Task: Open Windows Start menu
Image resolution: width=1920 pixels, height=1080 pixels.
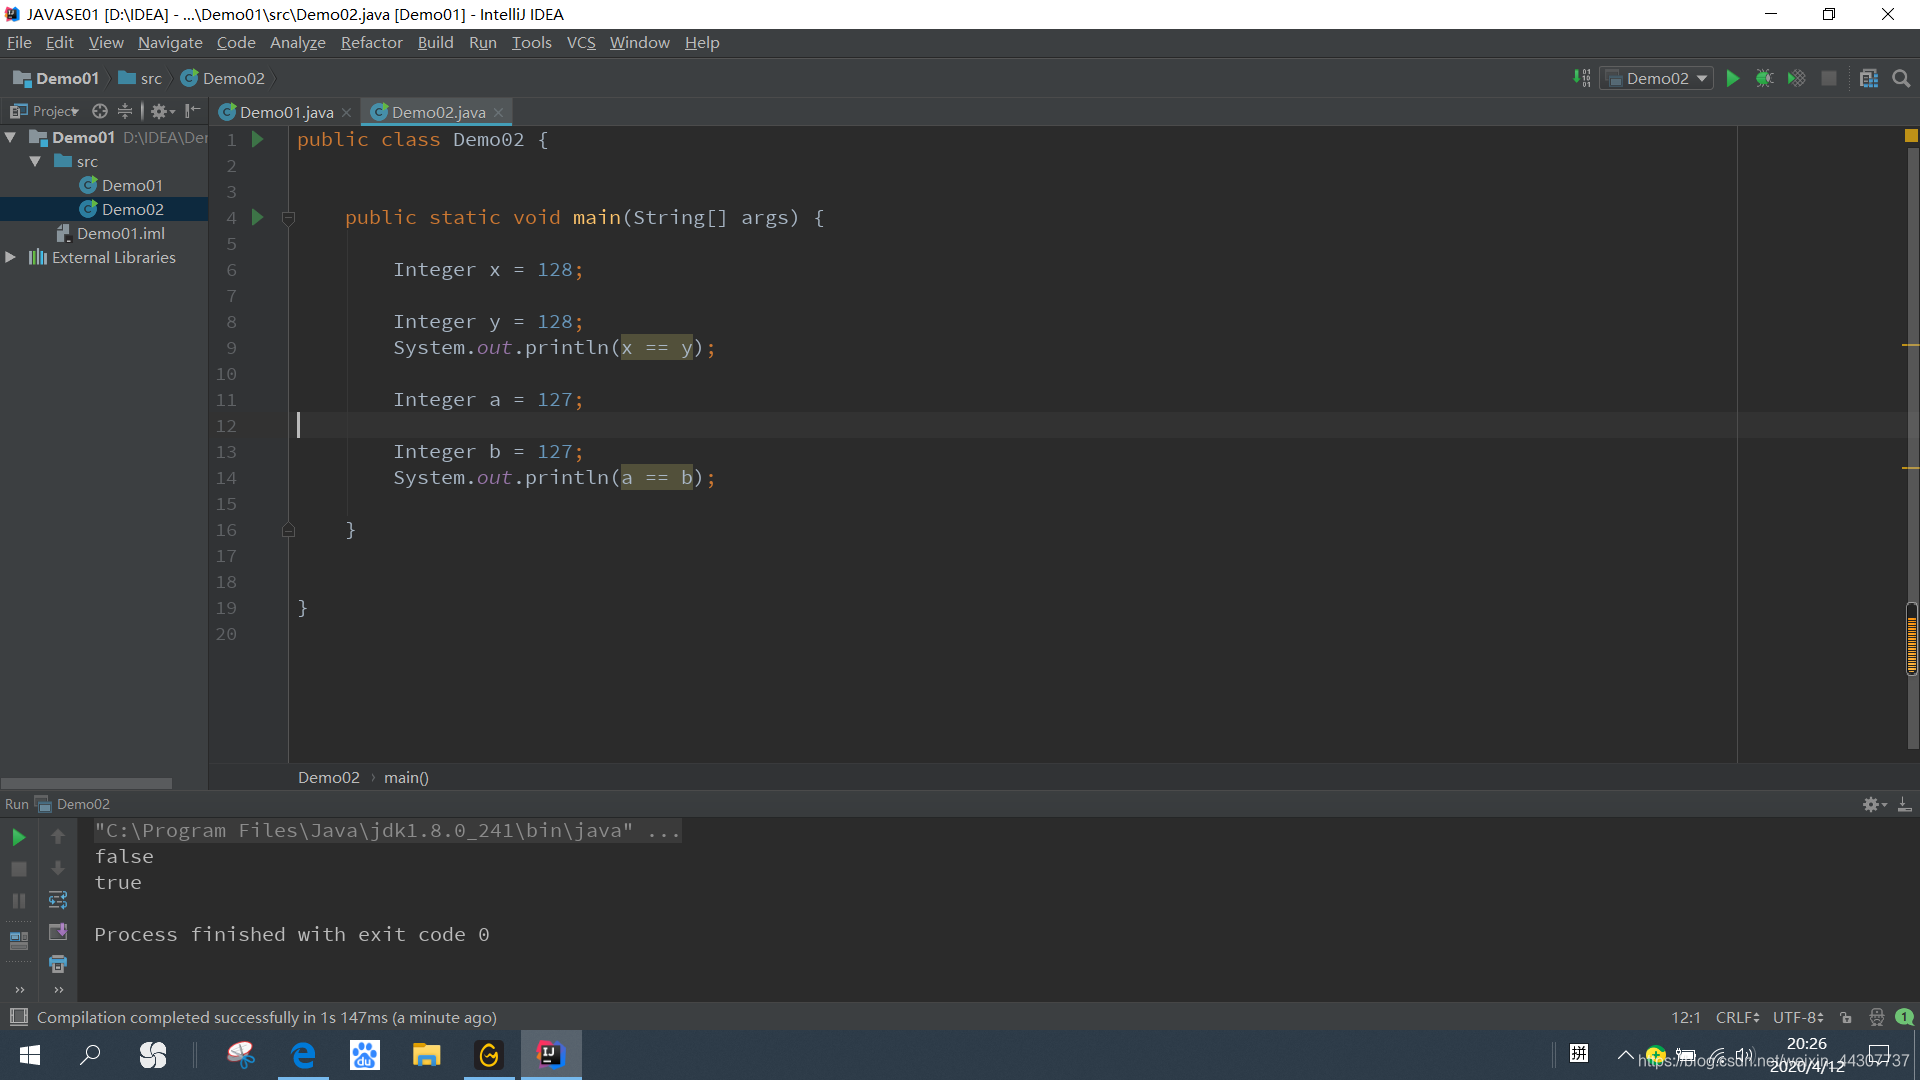Action: point(30,1055)
